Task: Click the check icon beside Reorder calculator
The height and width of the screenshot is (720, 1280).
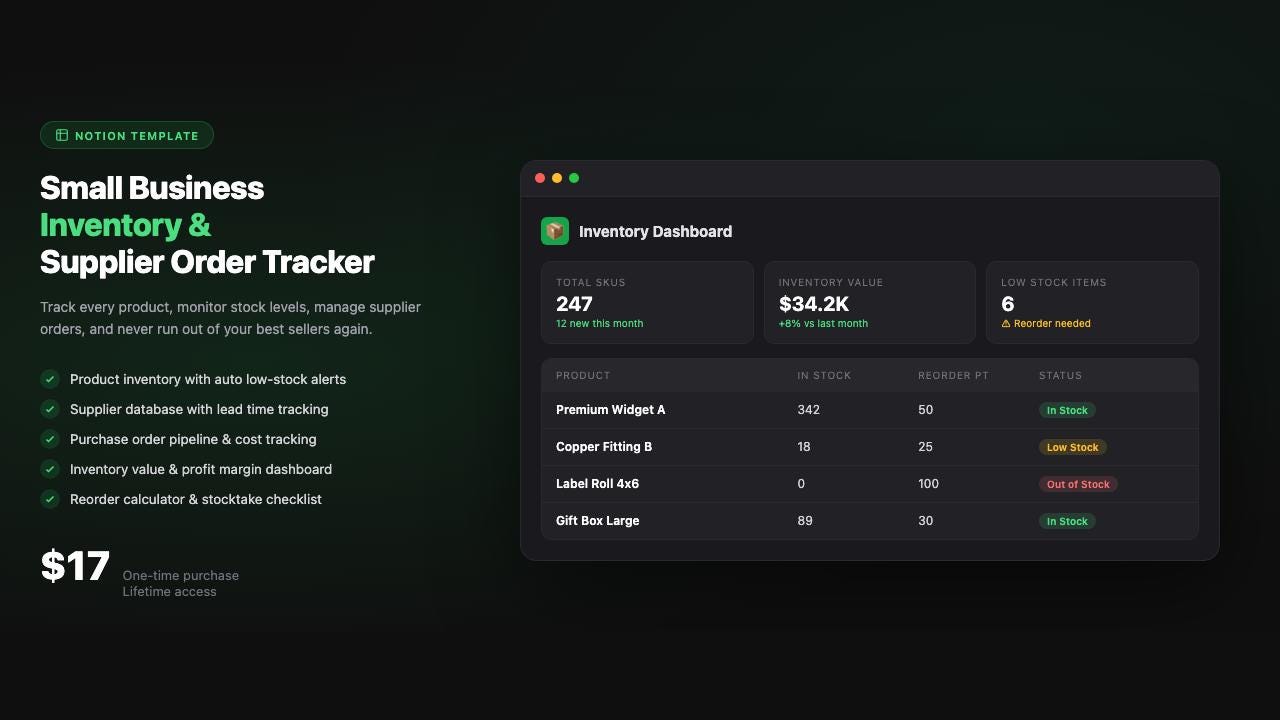Action: click(50, 499)
